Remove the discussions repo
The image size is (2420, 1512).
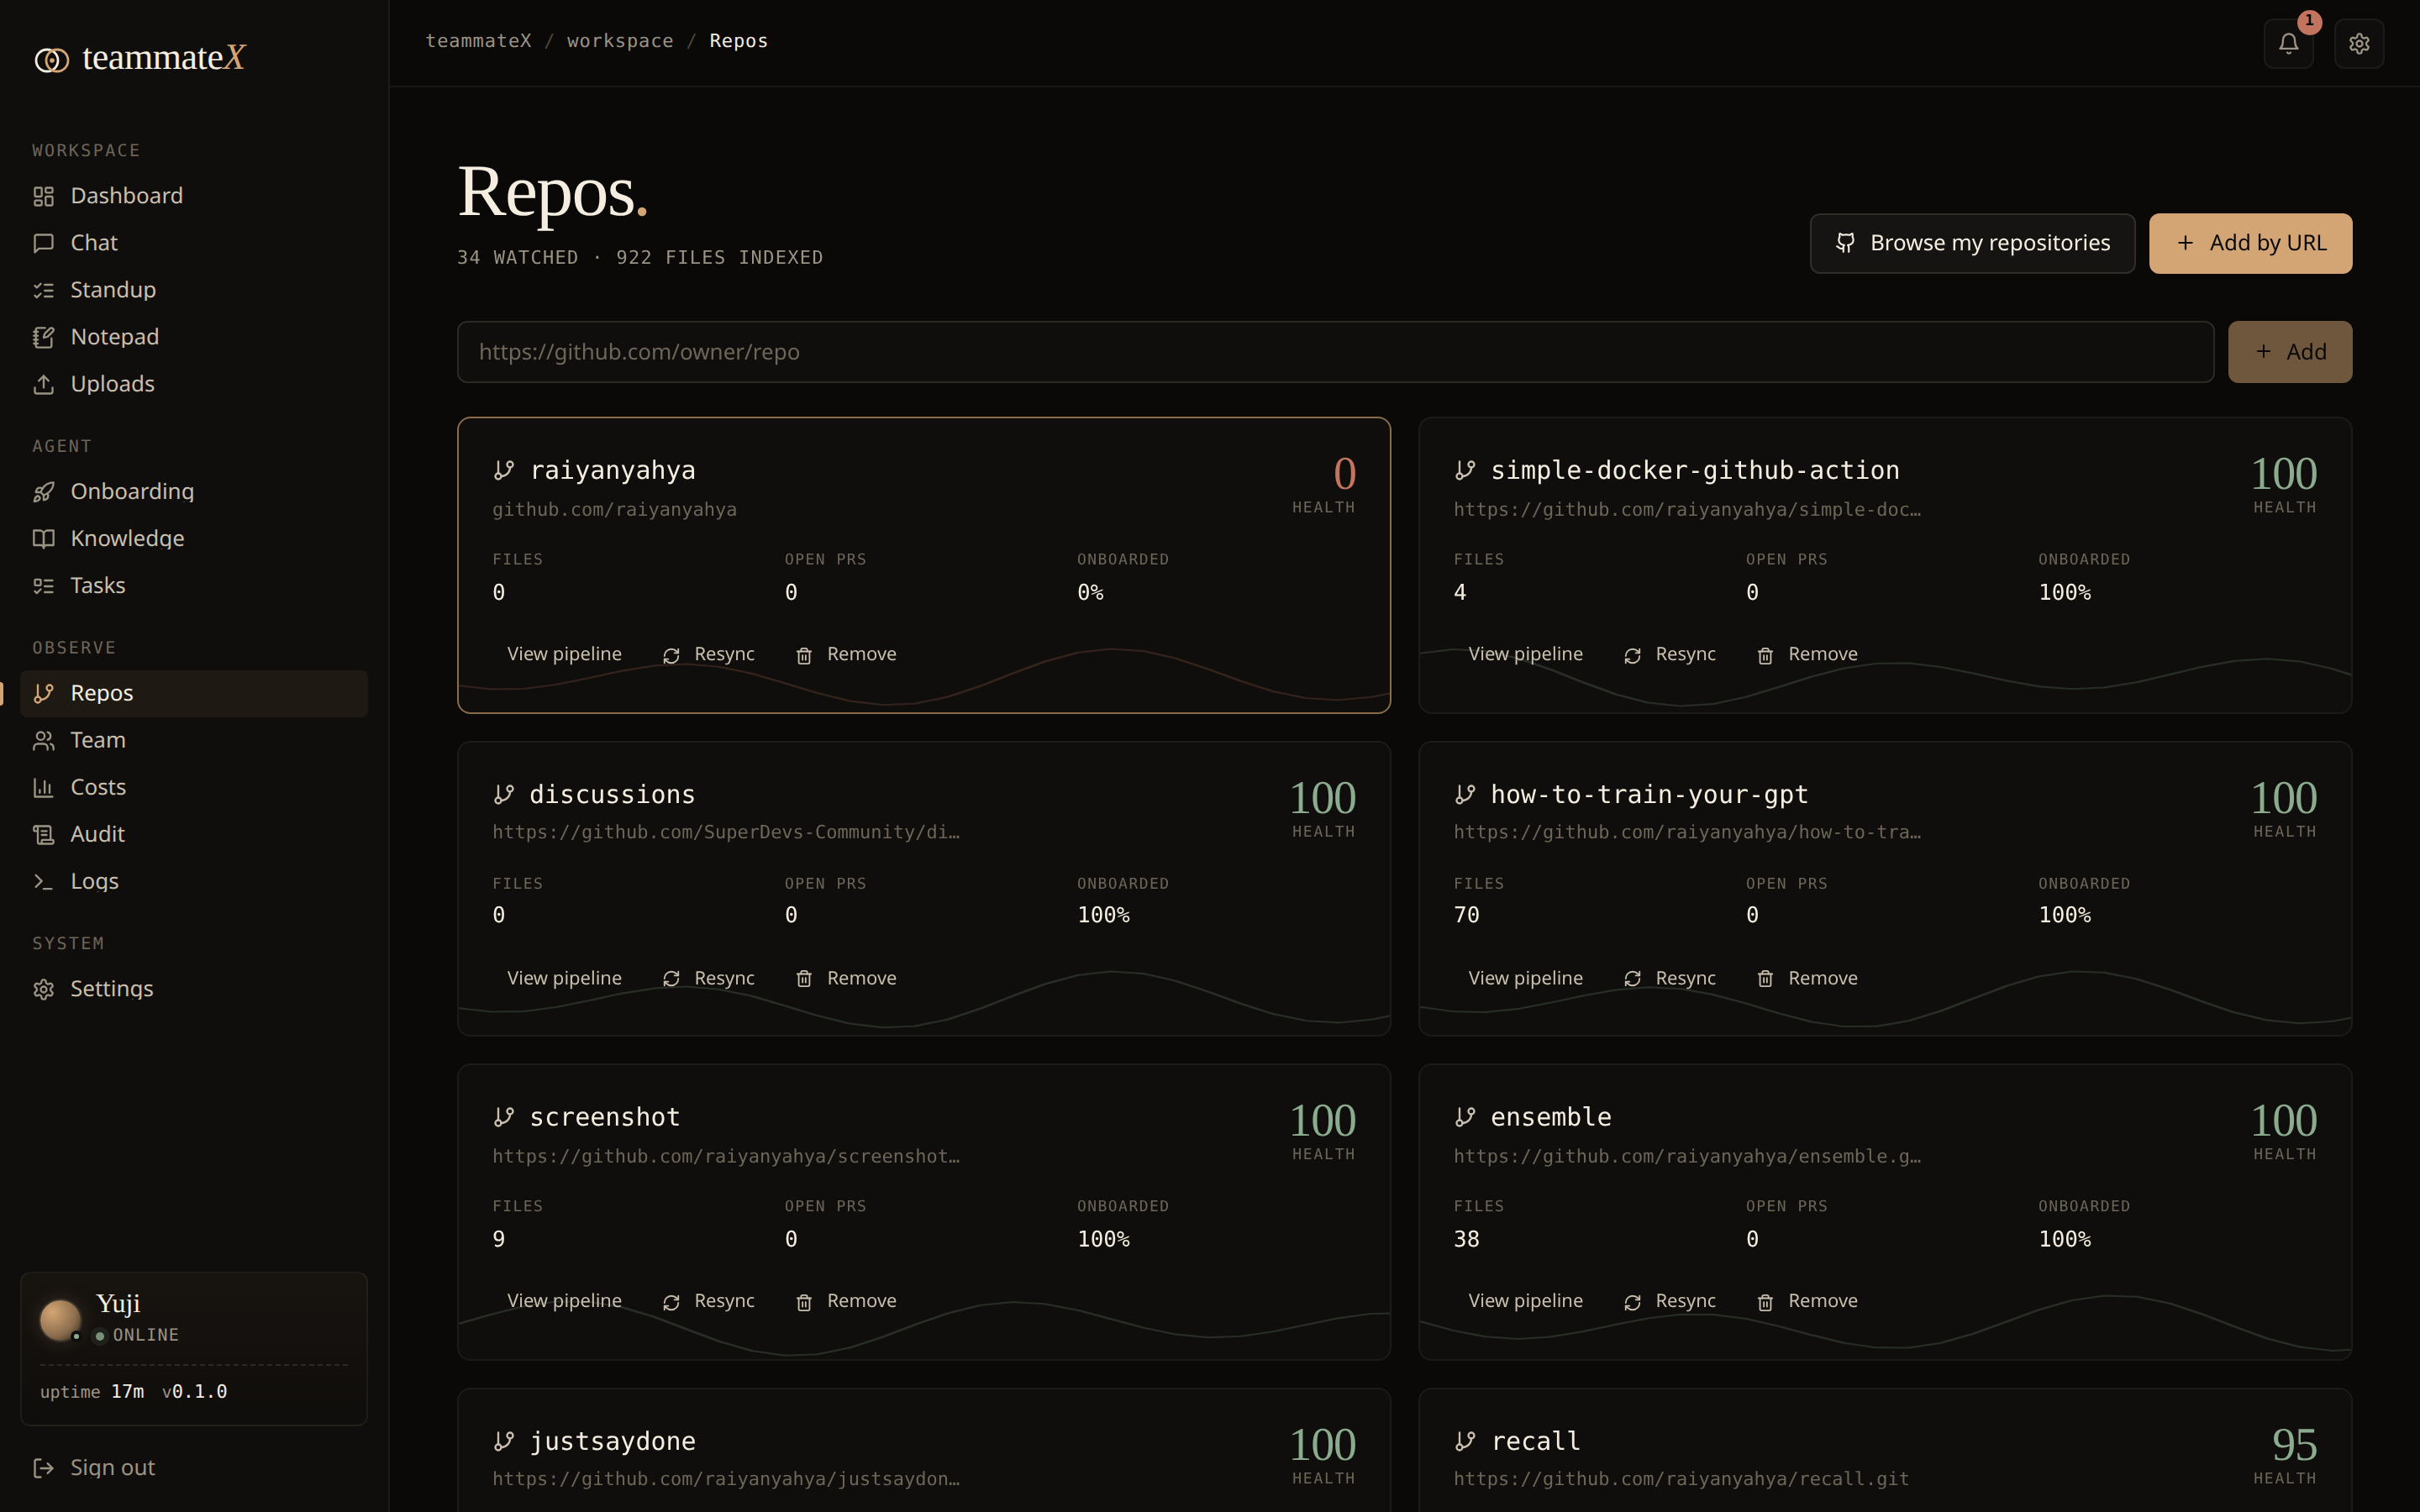tap(846, 978)
